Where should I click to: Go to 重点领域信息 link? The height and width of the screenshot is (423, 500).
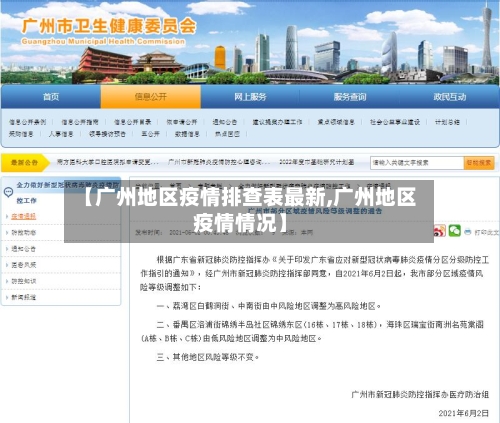point(336,122)
